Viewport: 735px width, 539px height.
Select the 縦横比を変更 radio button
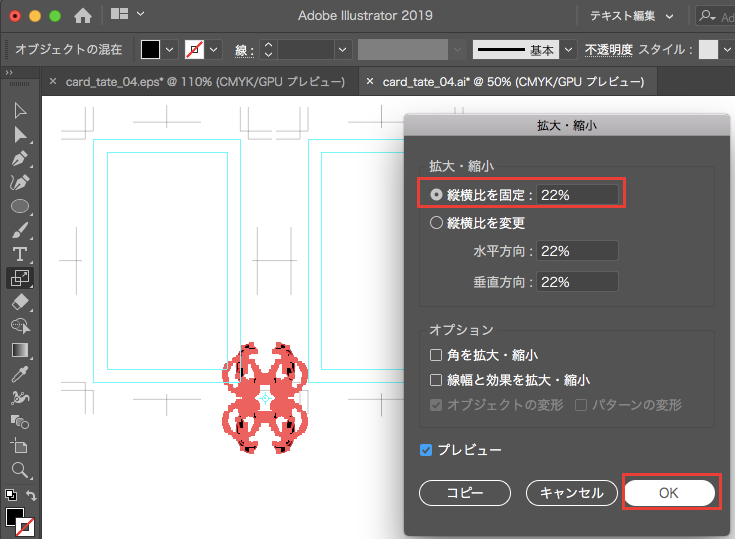[436, 223]
